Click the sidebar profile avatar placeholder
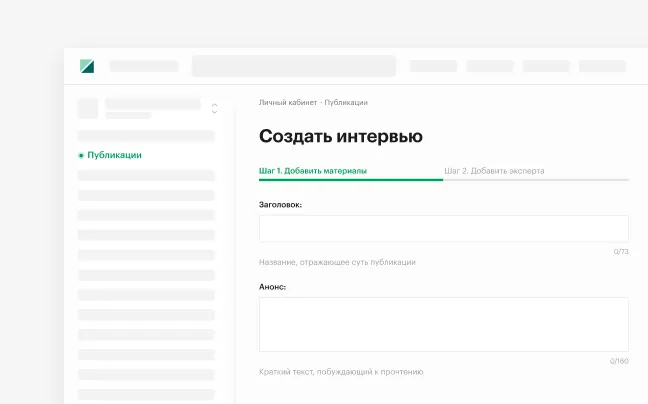Screen dimensions: 648x404 point(88,108)
